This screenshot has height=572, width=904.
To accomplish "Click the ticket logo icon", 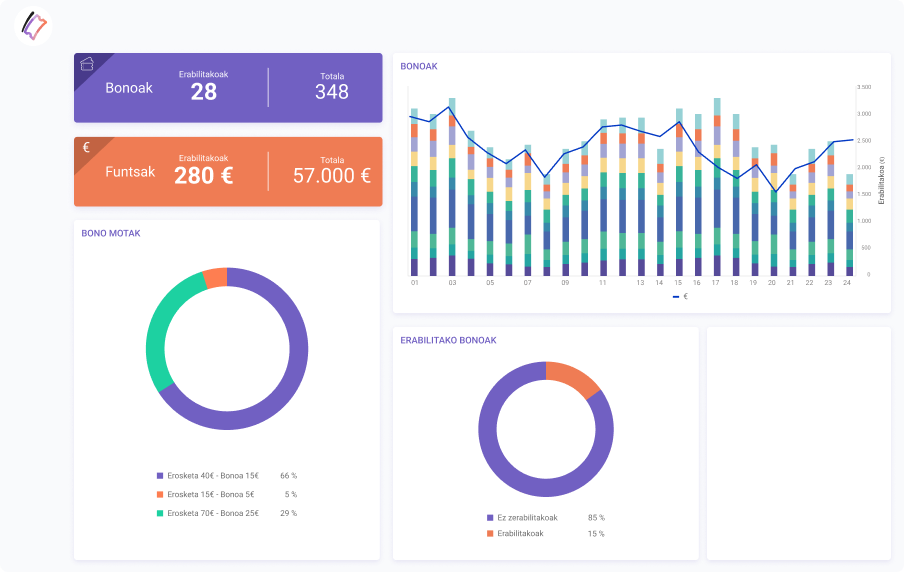I will pyautogui.click(x=33, y=26).
